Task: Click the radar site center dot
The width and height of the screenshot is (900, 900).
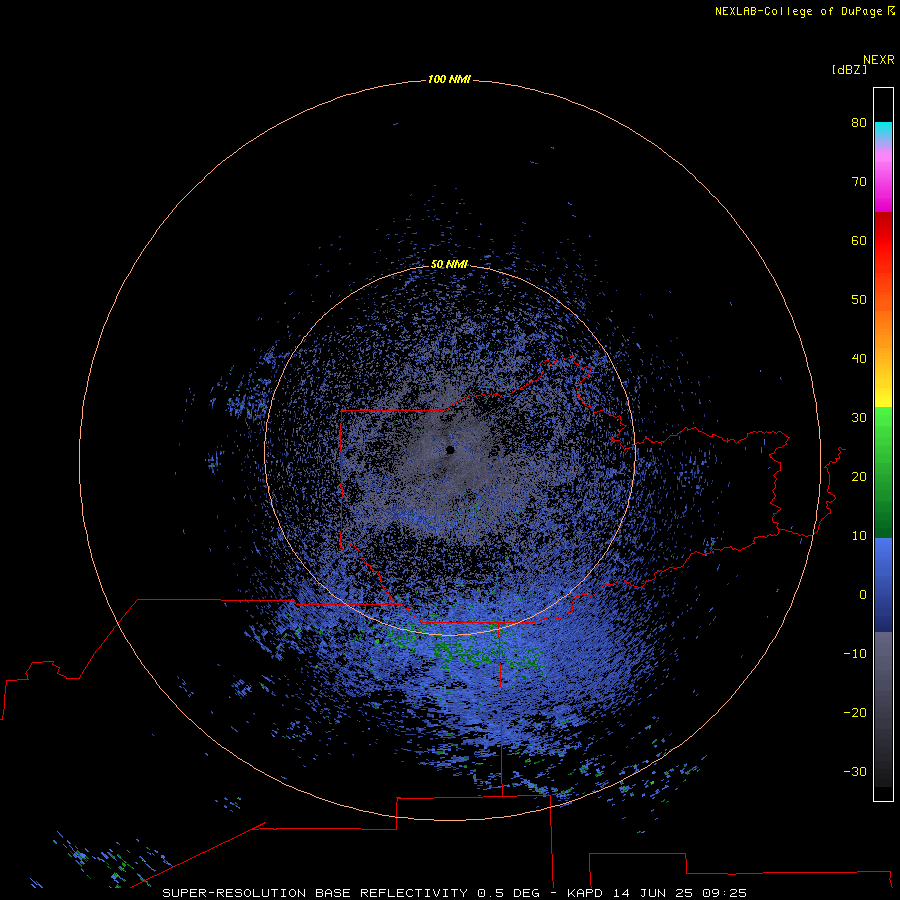Action: click(x=450, y=450)
